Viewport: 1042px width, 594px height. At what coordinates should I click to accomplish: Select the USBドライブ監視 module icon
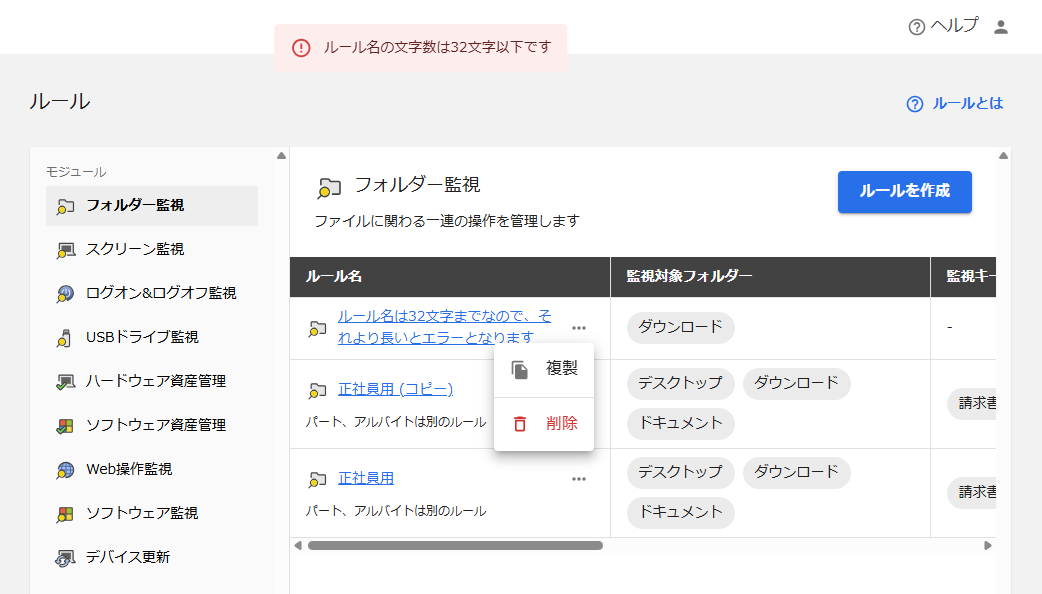pyautogui.click(x=64, y=338)
